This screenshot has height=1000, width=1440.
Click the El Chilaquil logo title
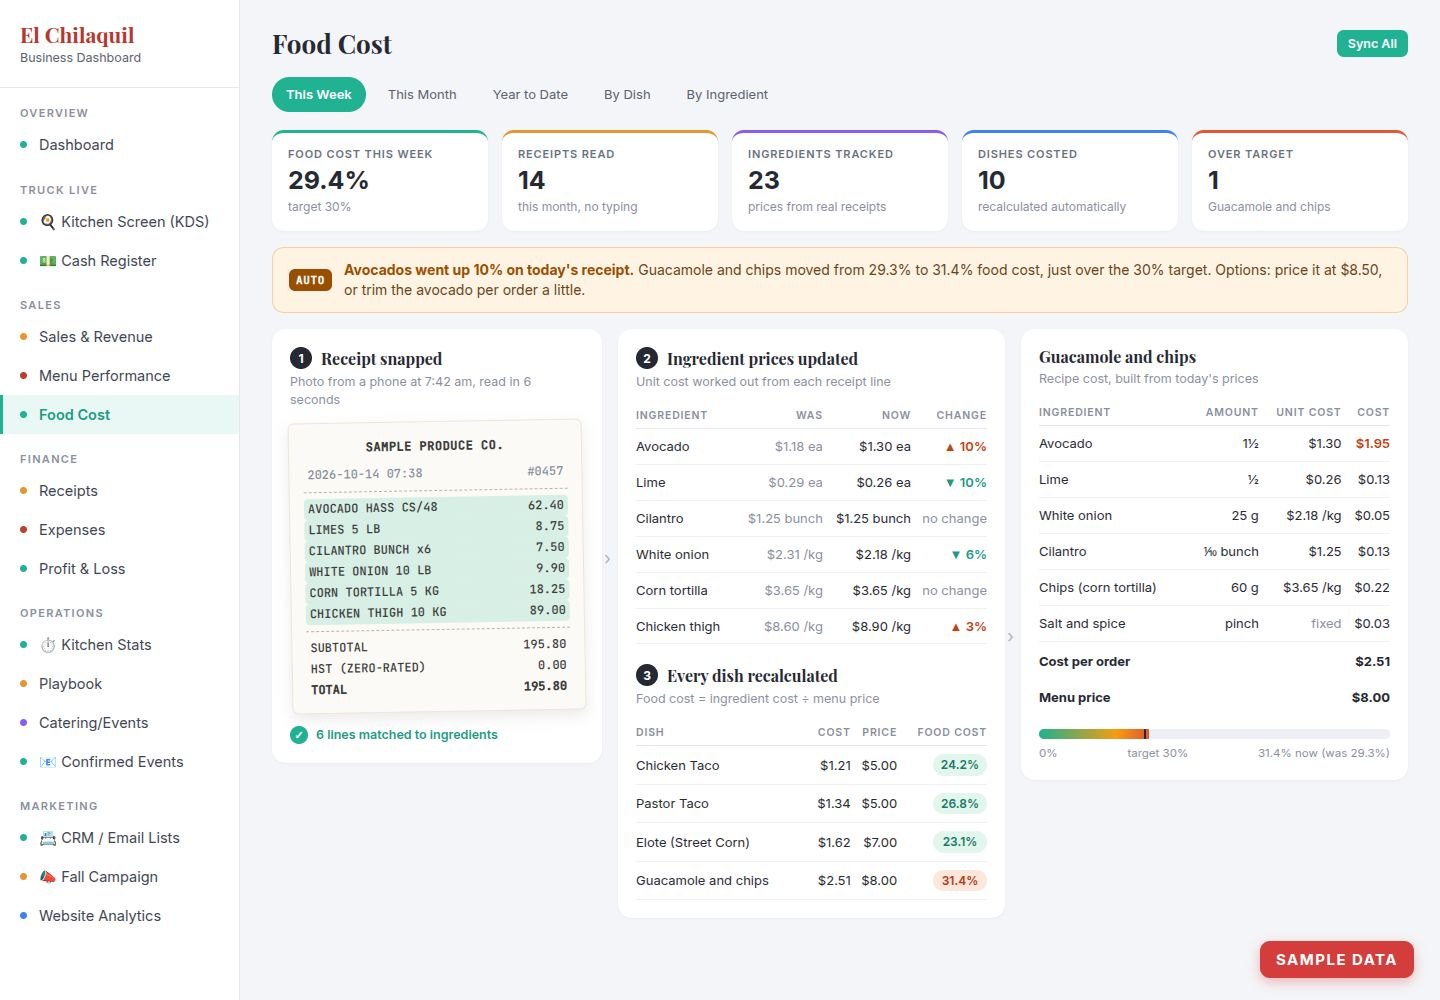(x=77, y=35)
